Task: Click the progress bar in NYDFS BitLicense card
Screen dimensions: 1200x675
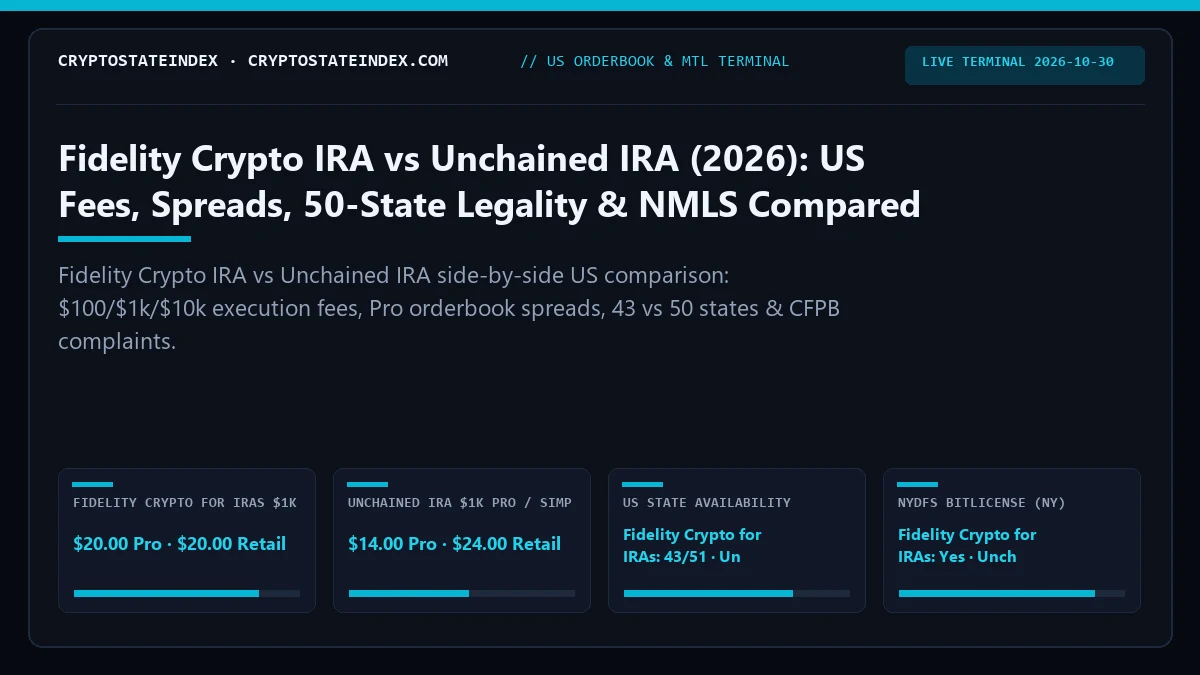Action: pos(1012,593)
